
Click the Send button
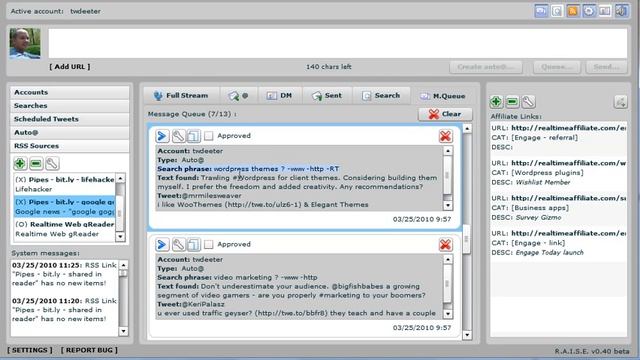pyautogui.click(x=607, y=67)
